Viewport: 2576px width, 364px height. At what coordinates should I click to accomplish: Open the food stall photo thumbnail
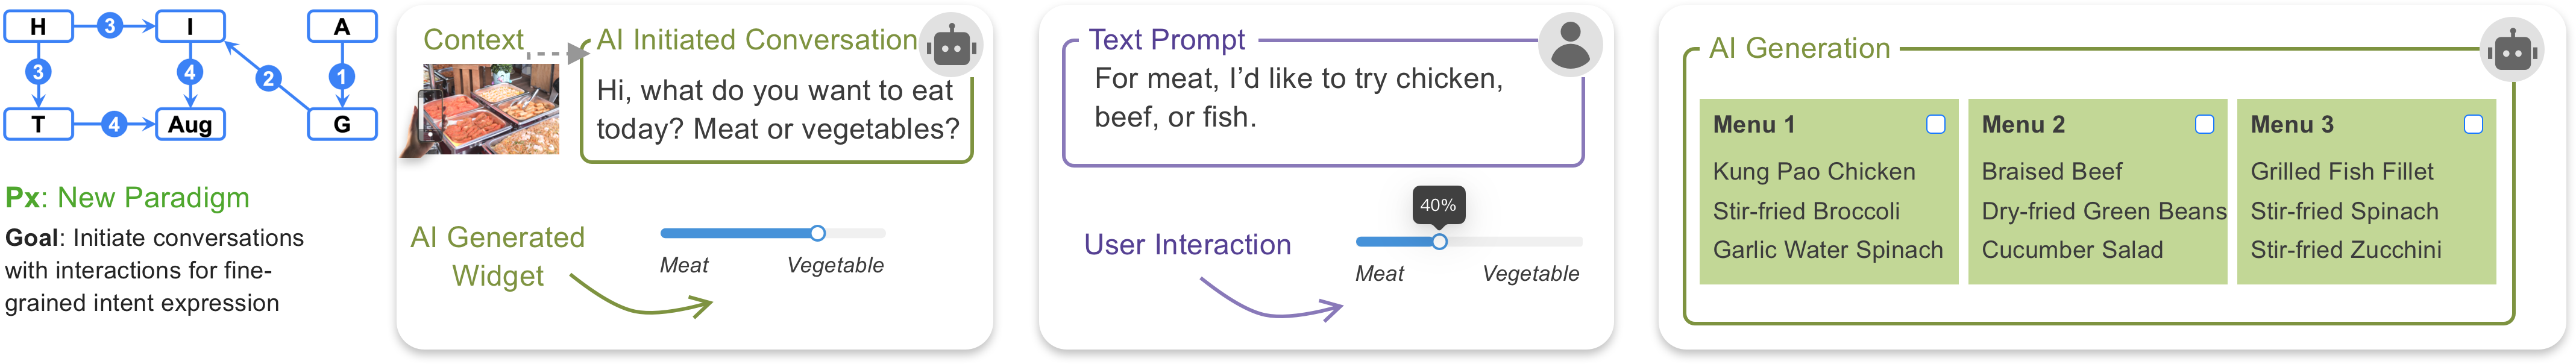pos(490,109)
